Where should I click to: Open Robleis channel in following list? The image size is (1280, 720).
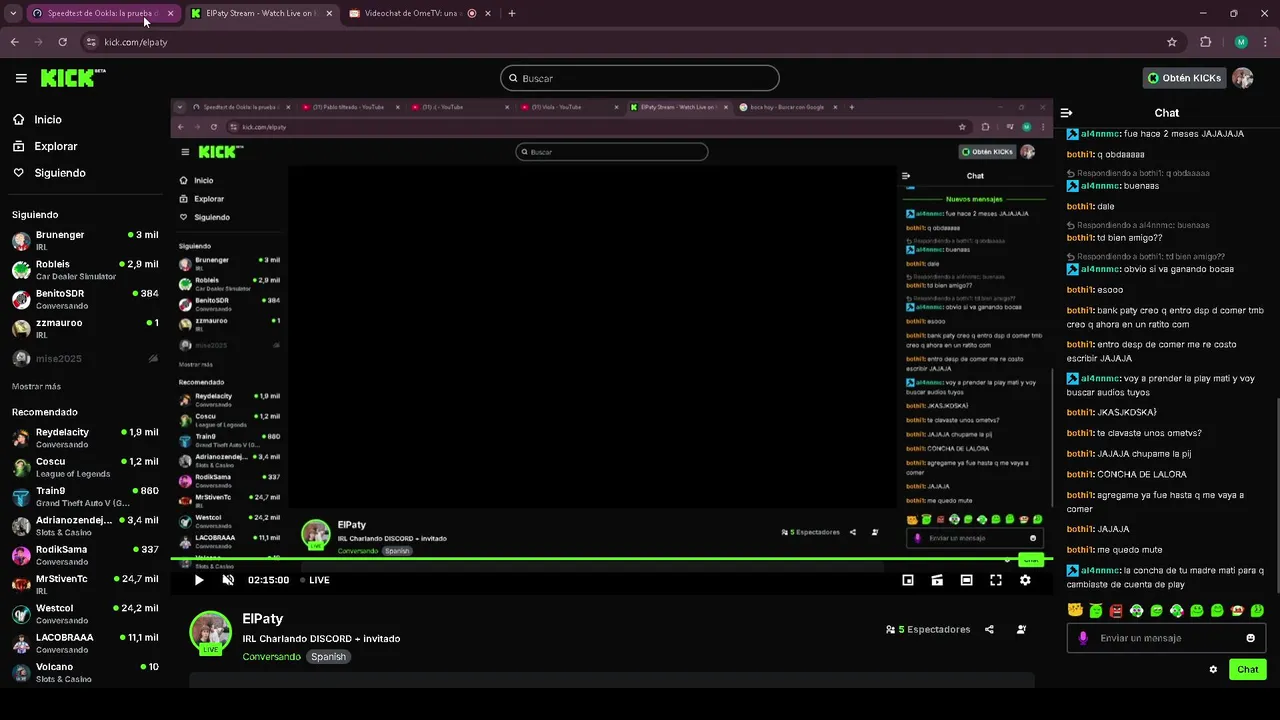coord(85,270)
